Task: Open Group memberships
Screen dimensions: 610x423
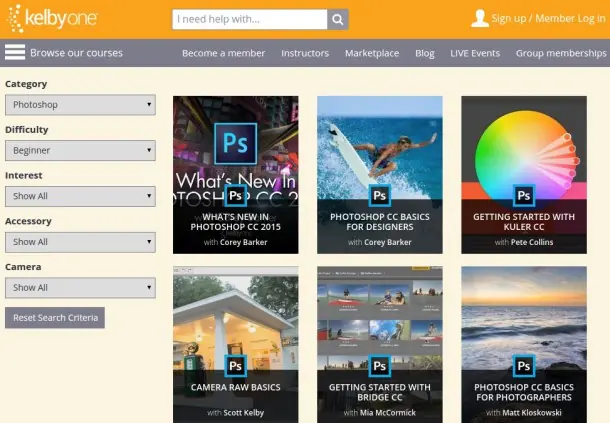Action: 561,53
